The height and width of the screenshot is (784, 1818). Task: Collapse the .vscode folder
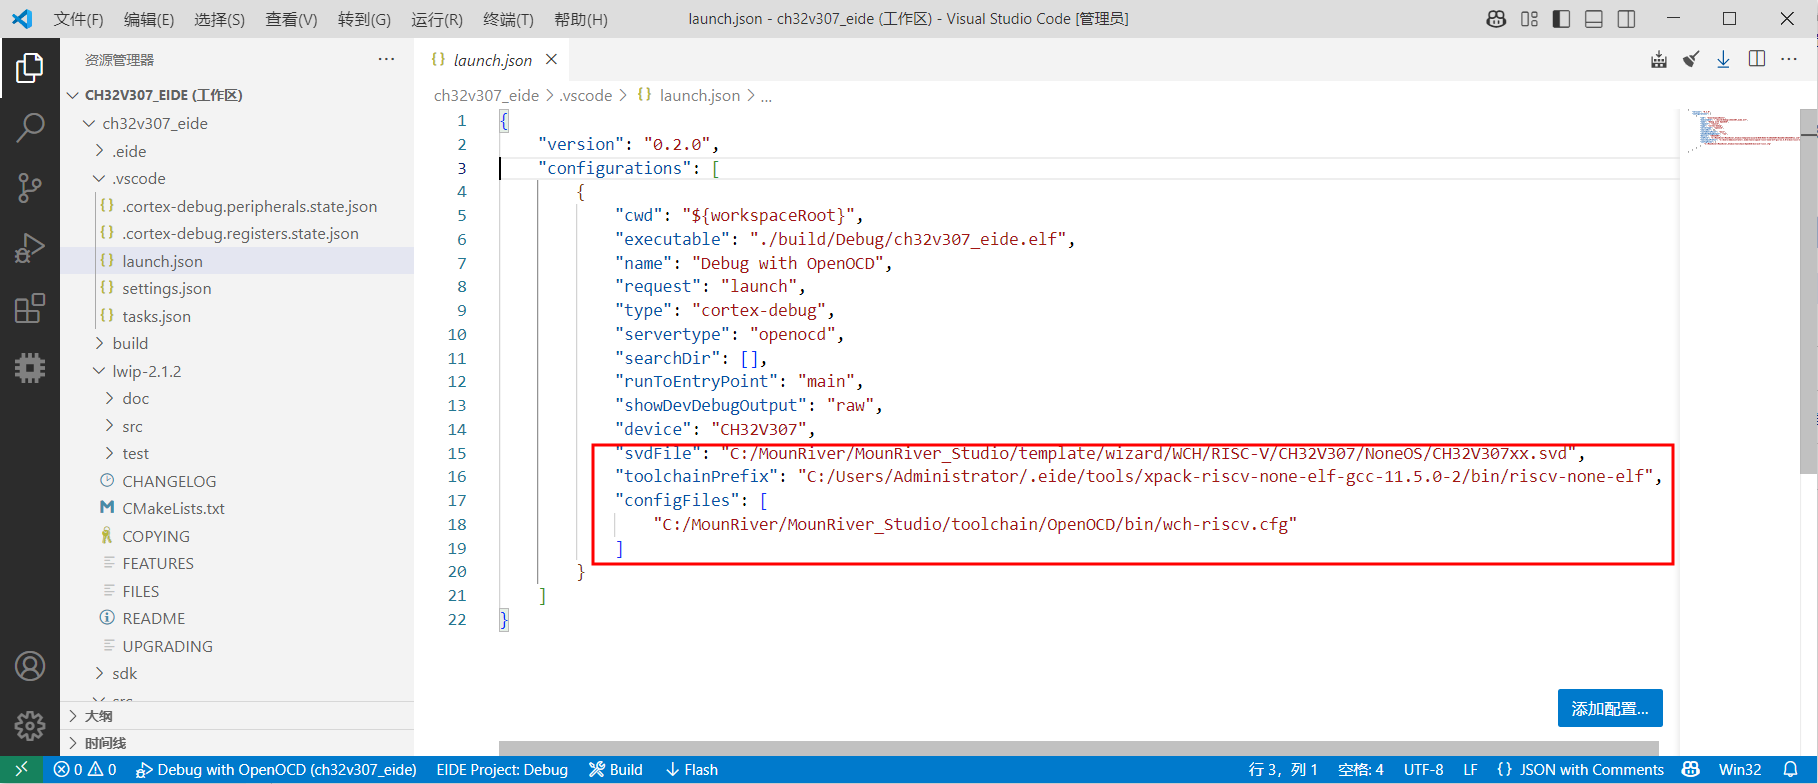coord(99,178)
